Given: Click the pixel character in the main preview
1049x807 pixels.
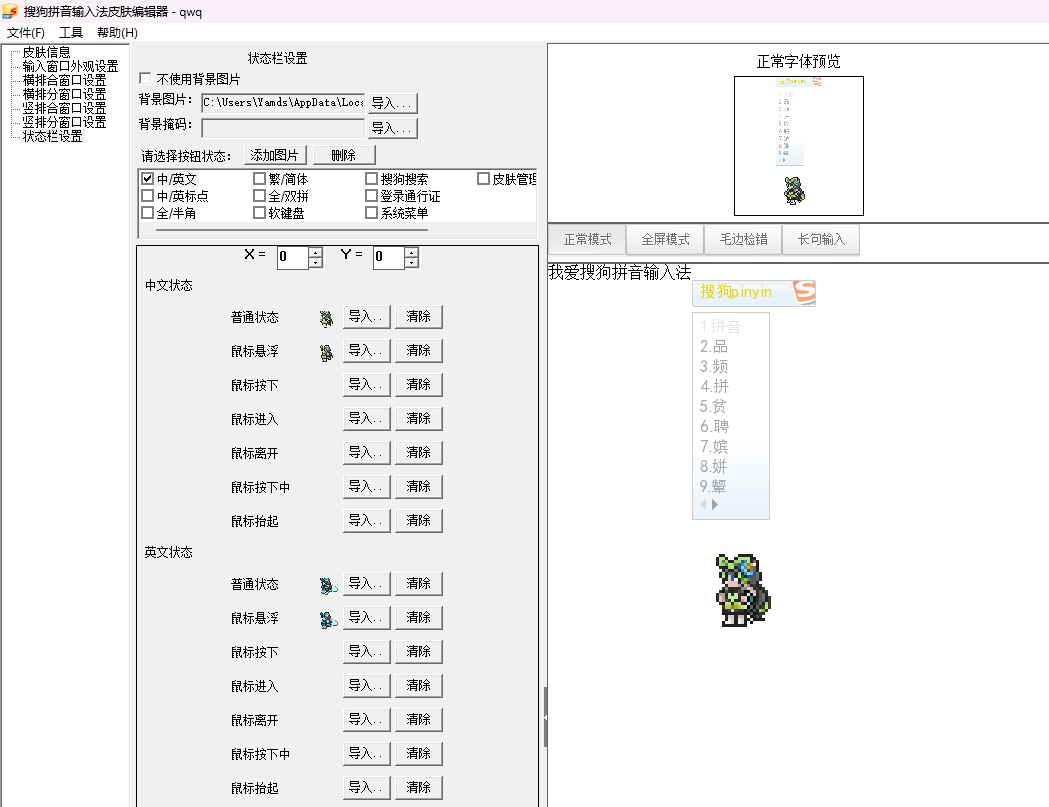Looking at the screenshot, I should click(741, 590).
